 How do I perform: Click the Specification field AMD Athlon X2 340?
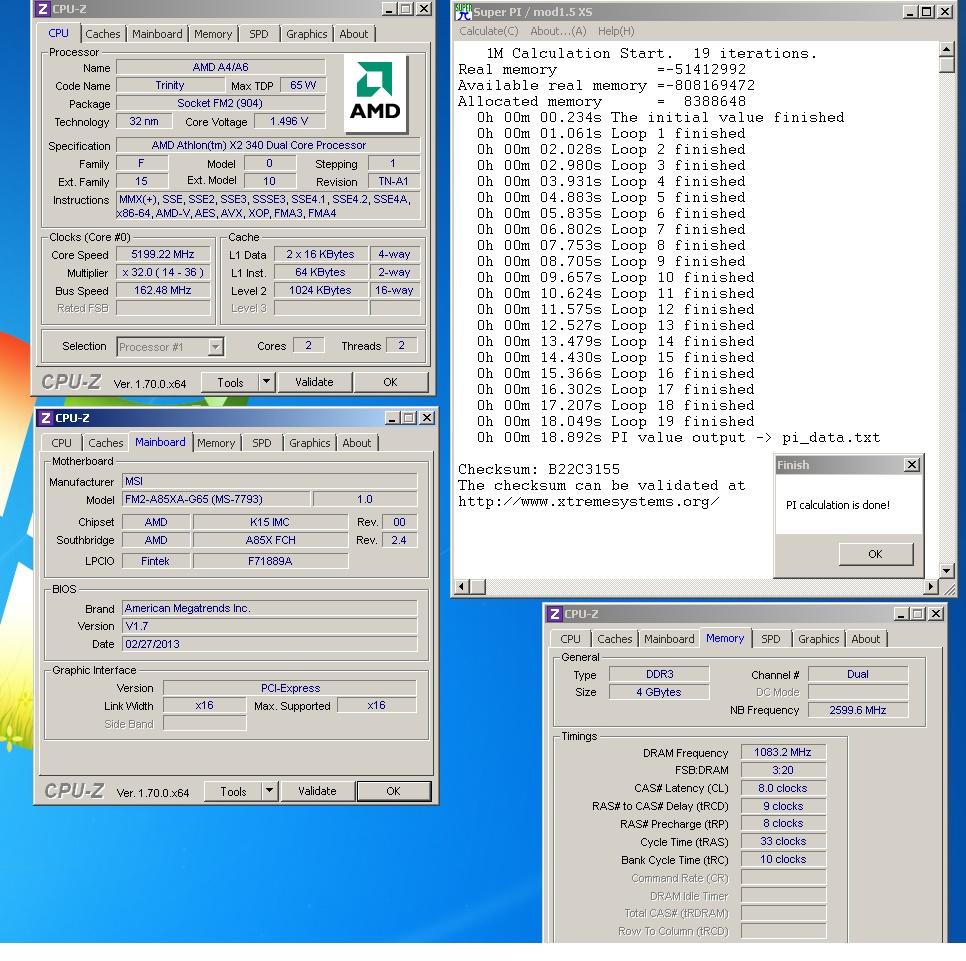268,145
